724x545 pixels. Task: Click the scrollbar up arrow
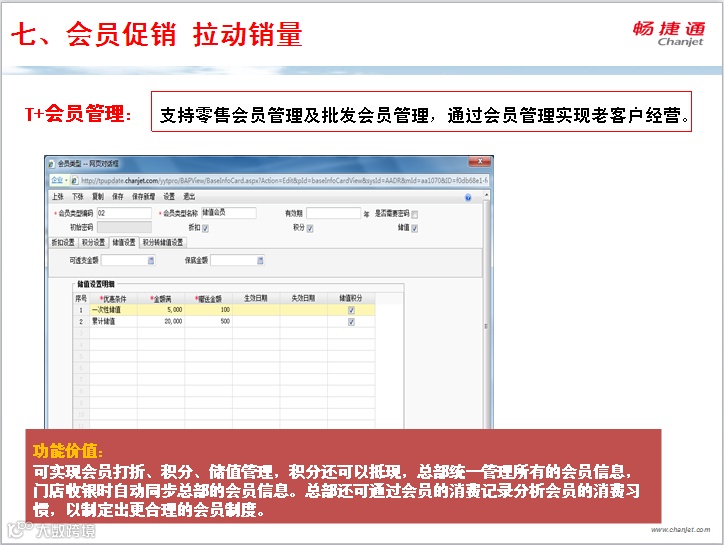click(486, 195)
